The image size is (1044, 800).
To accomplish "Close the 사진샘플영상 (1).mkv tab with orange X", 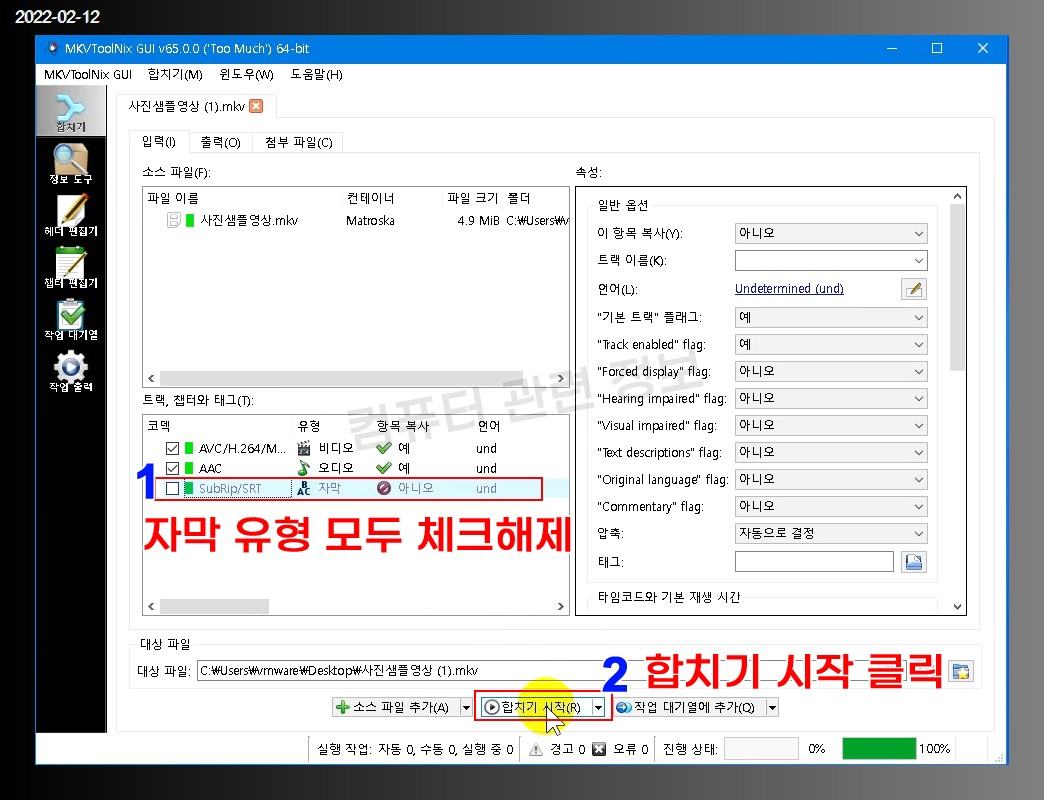I will click(256, 106).
